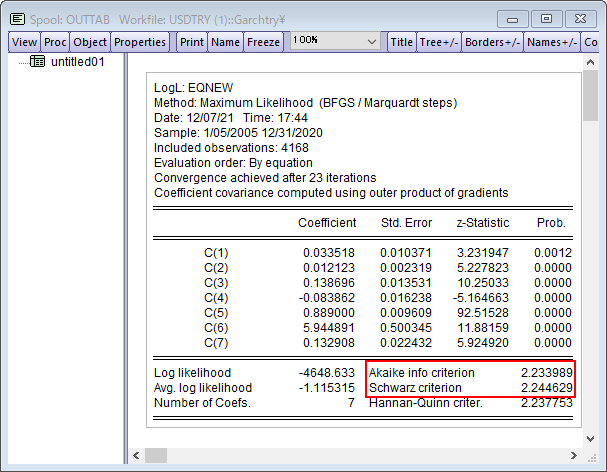Image resolution: width=607 pixels, height=472 pixels.
Task: Click the 'Included observations: 4168' line
Action: [231, 148]
